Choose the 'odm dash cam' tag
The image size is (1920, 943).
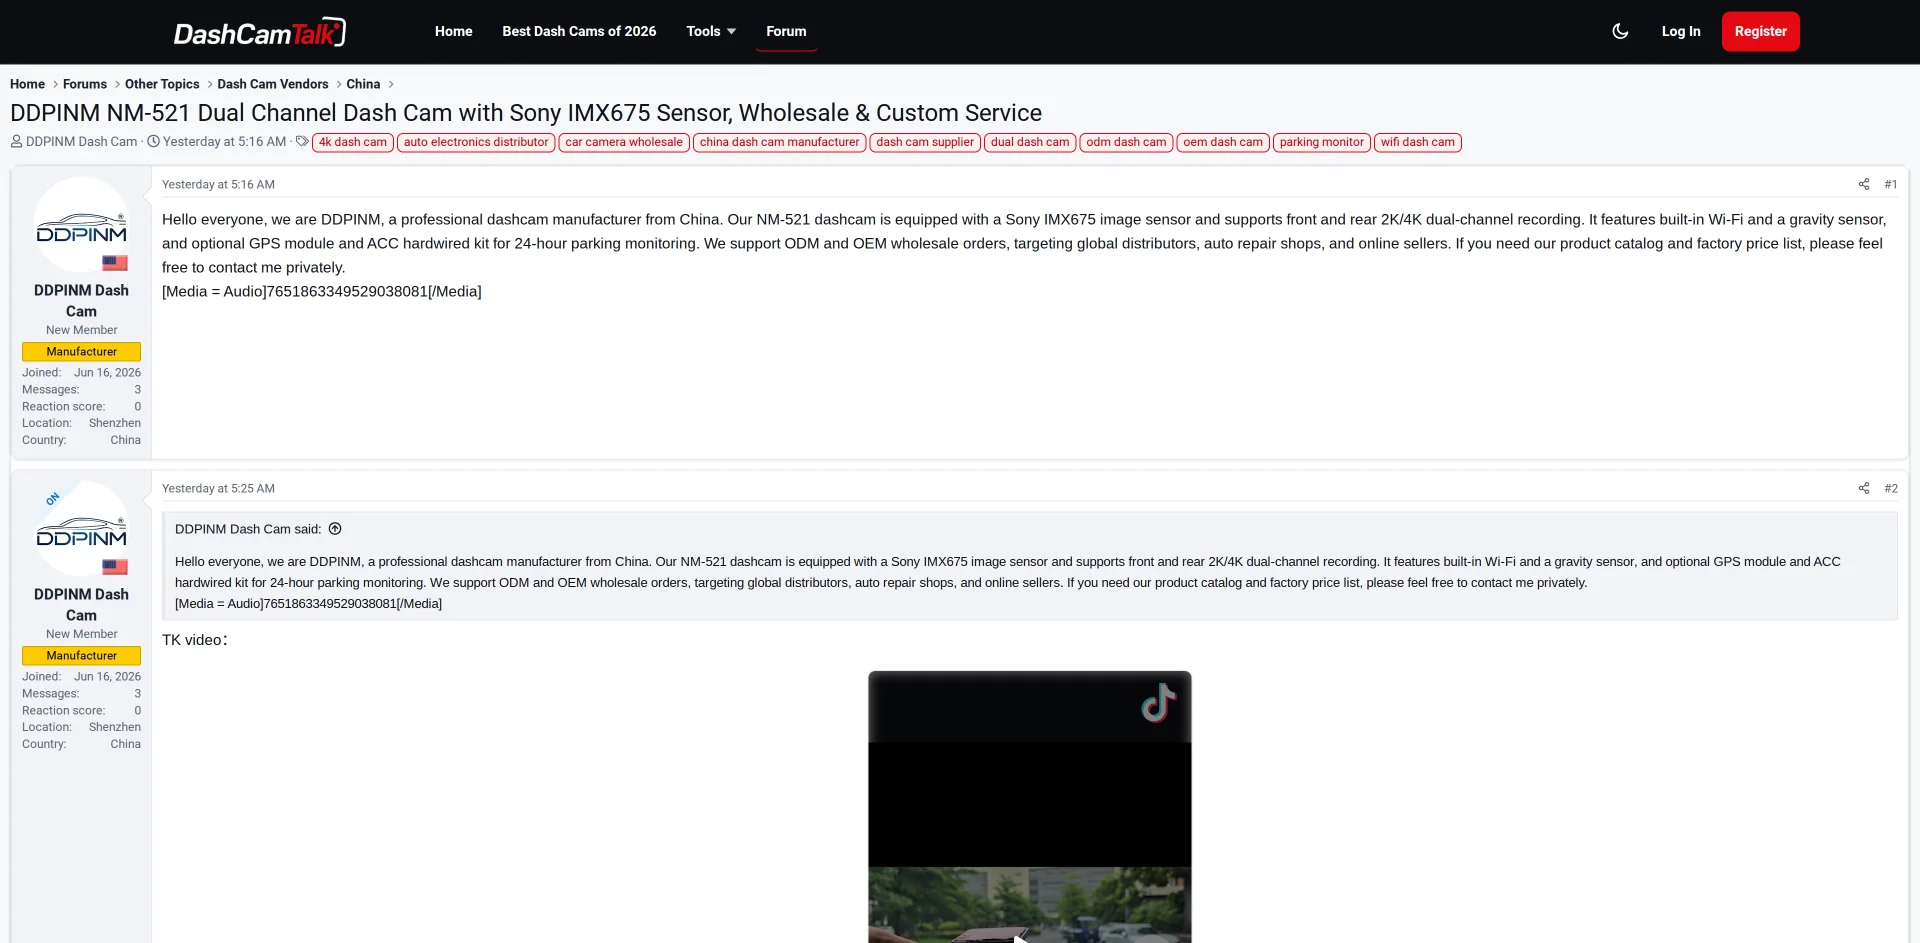click(1126, 142)
